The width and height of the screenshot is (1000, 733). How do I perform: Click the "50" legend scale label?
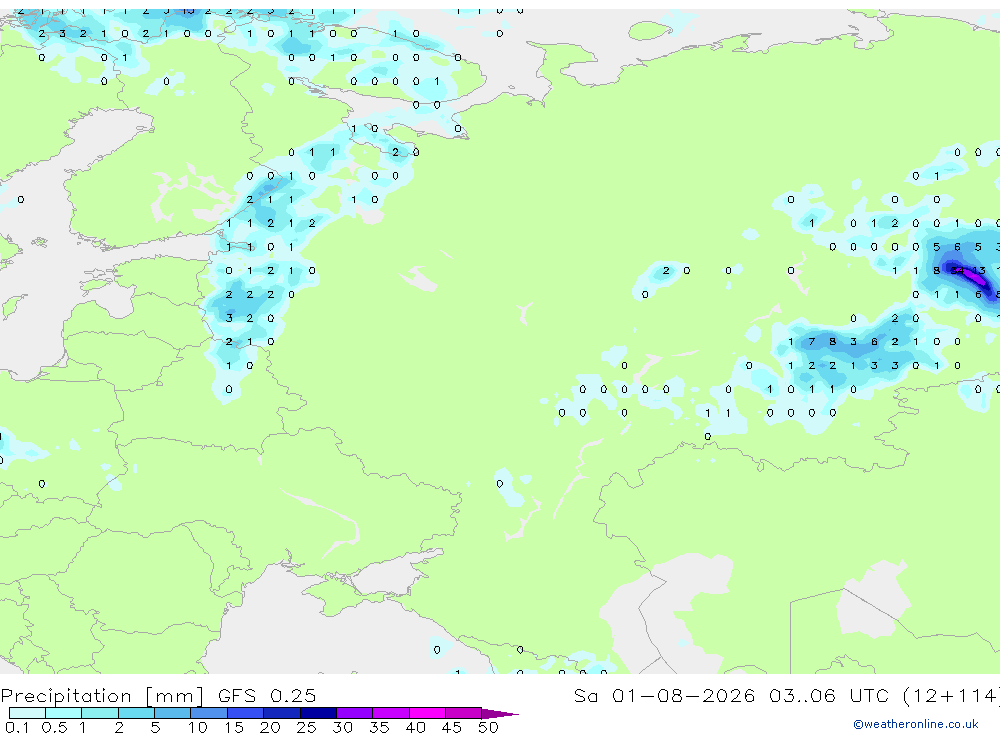point(488,727)
